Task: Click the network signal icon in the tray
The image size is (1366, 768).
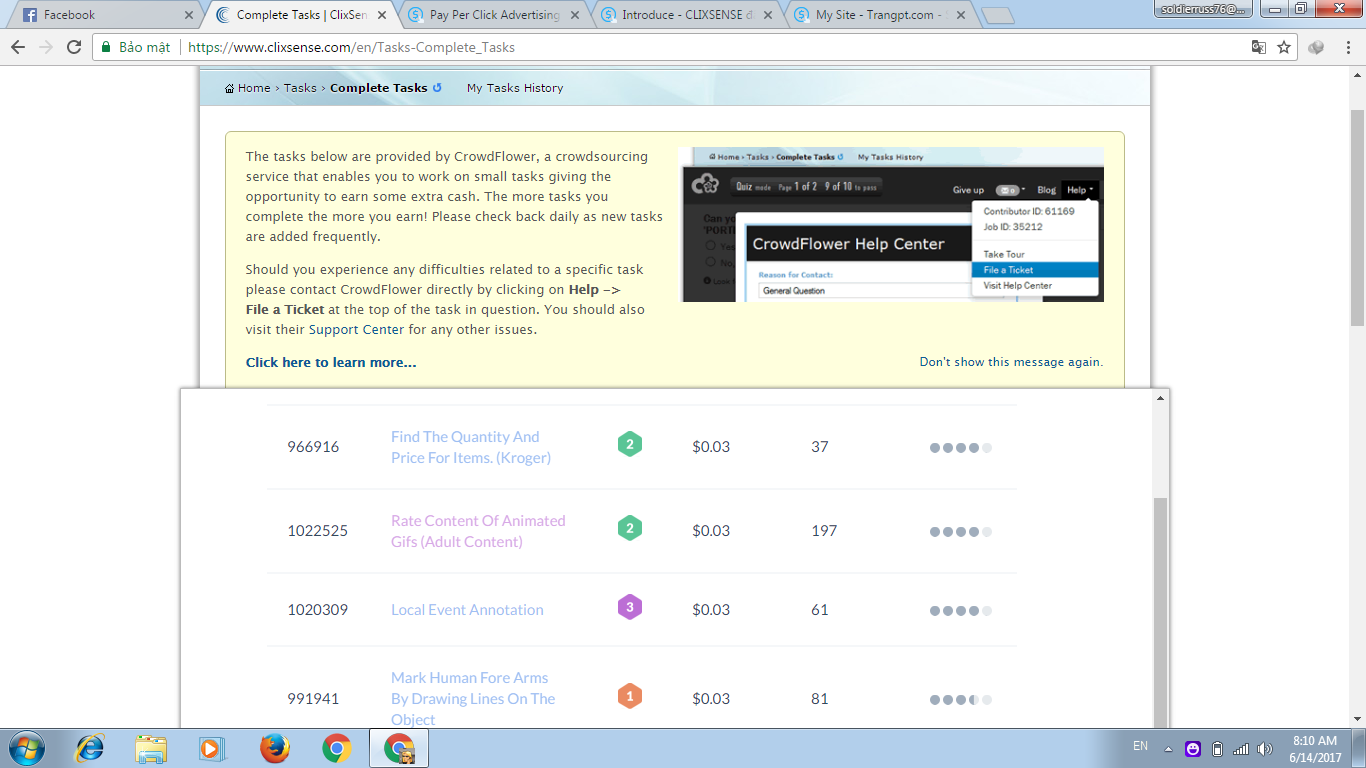Action: tap(1241, 748)
